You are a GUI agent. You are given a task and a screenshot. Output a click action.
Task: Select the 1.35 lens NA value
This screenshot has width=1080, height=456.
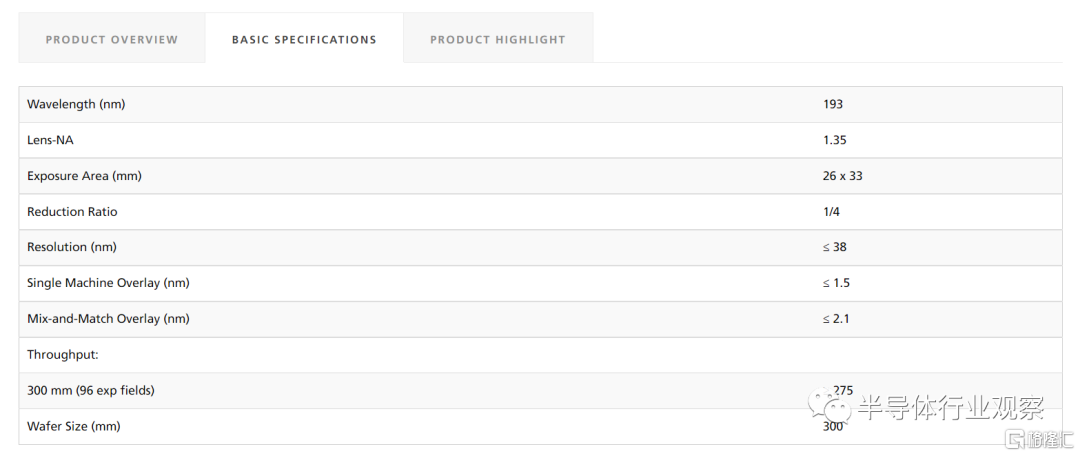(x=835, y=140)
